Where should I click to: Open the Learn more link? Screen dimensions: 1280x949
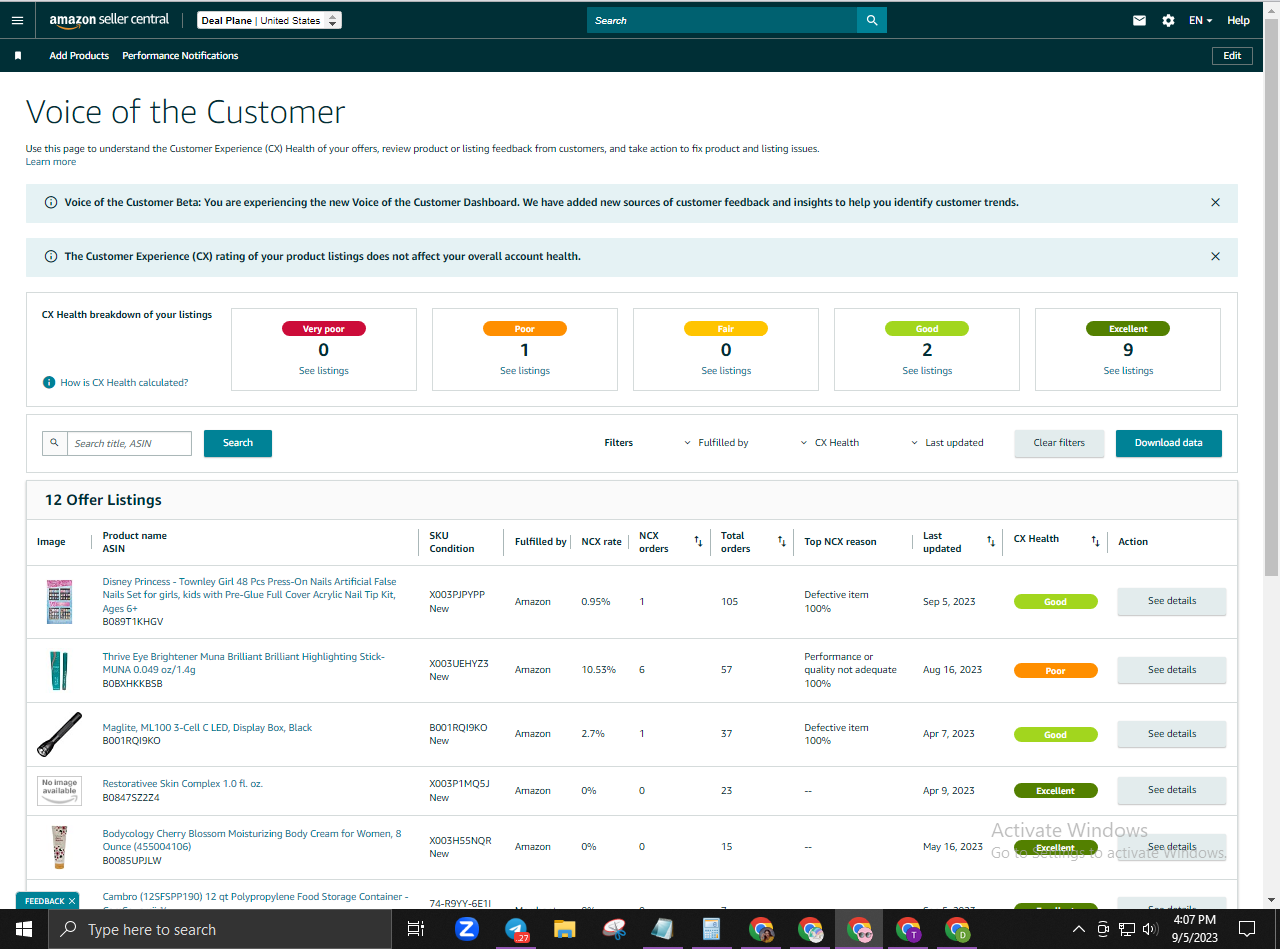tap(51, 162)
